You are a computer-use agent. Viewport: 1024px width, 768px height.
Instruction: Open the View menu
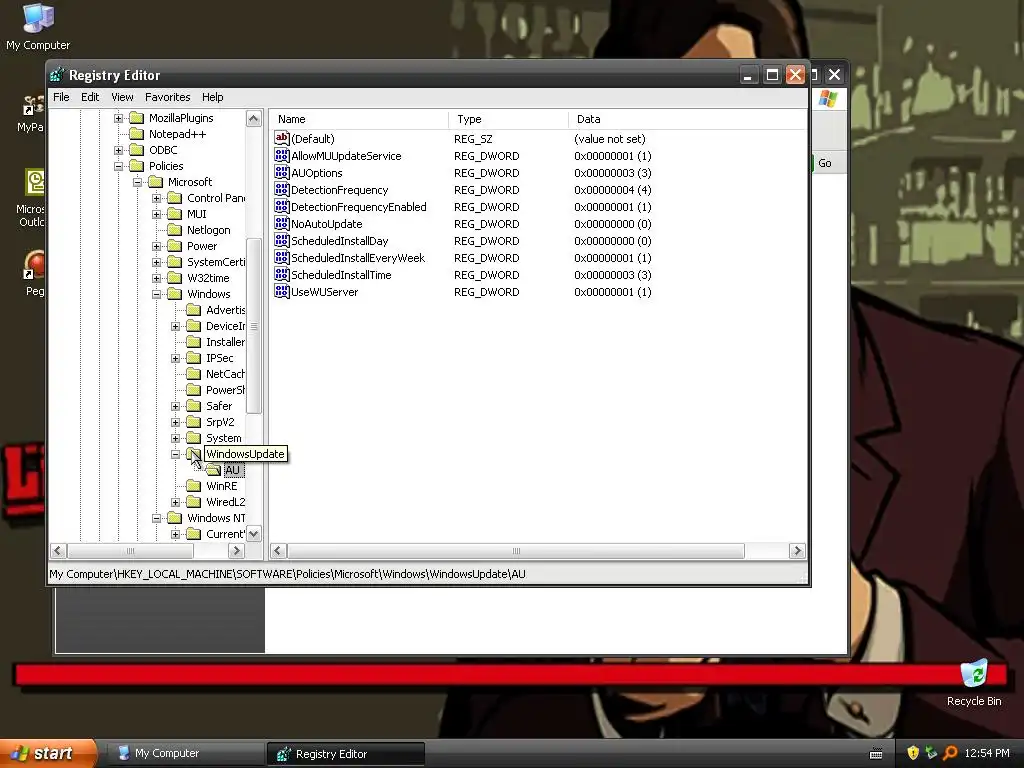tap(122, 97)
